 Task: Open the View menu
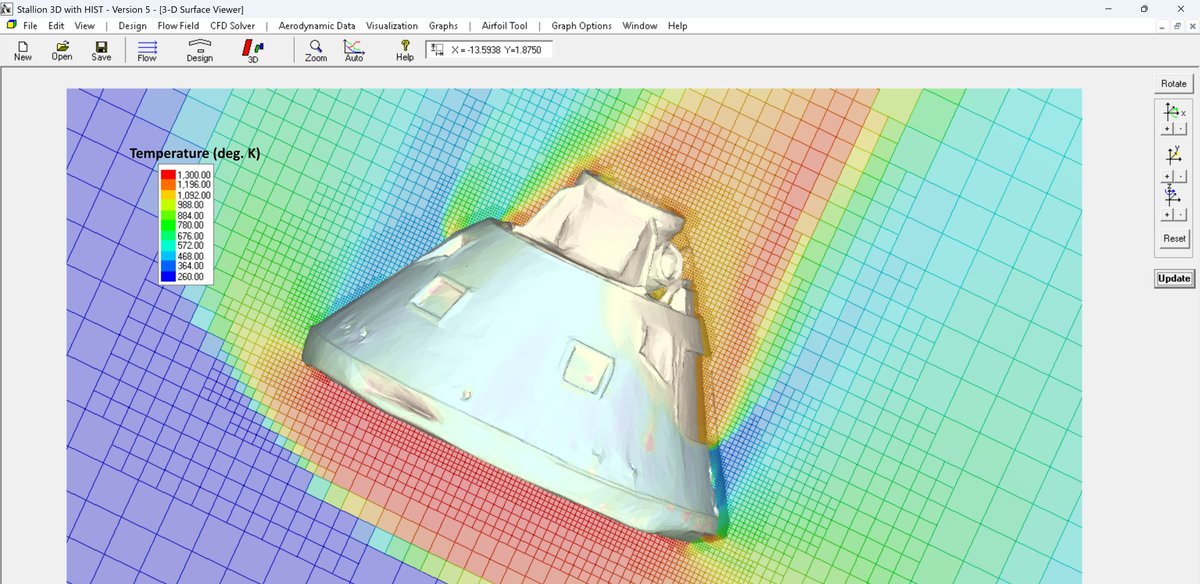(85, 26)
